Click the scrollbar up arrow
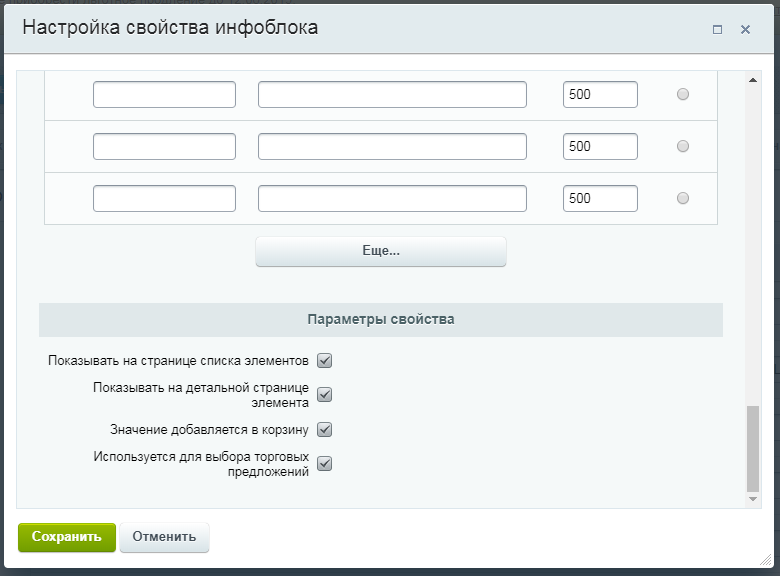This screenshot has height=576, width=780. (x=753, y=80)
